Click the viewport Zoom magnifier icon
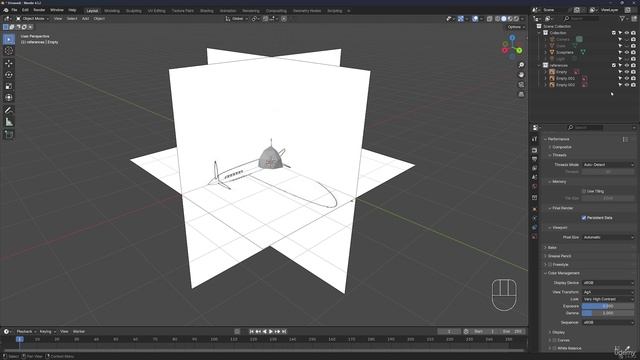The width and height of the screenshot is (640, 360). click(x=521, y=65)
